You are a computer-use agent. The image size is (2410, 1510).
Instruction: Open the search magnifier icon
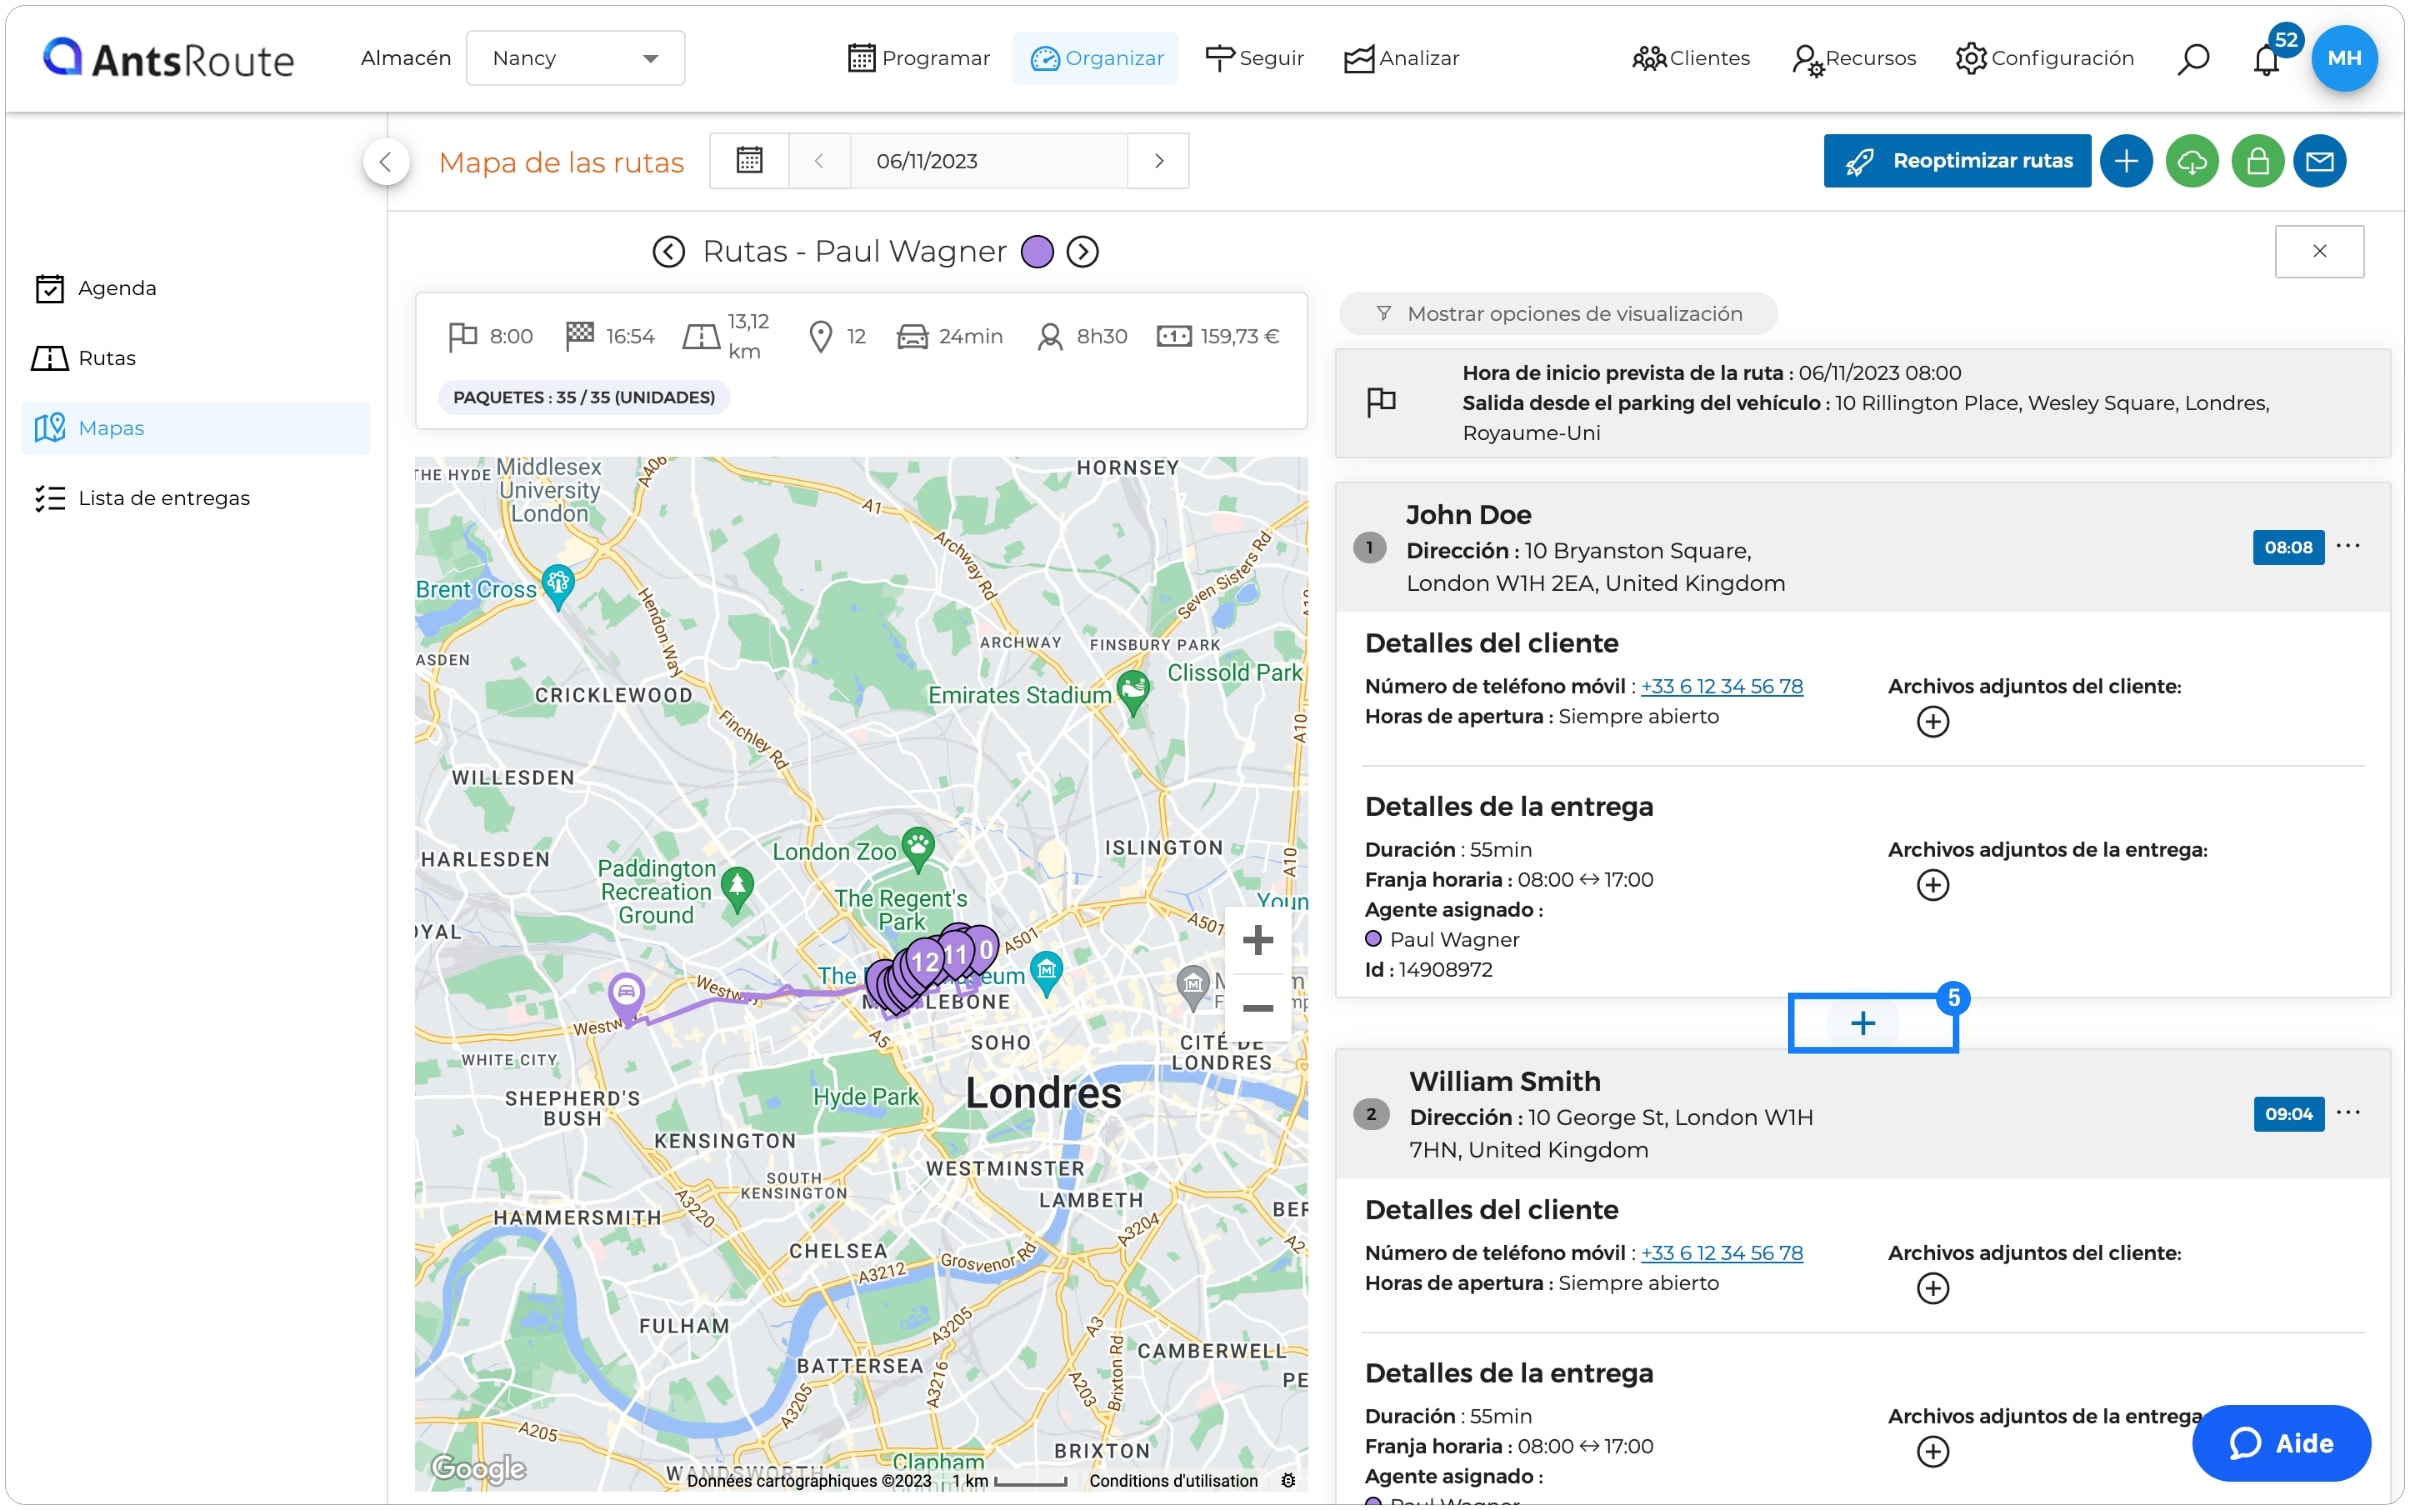pos(2192,59)
